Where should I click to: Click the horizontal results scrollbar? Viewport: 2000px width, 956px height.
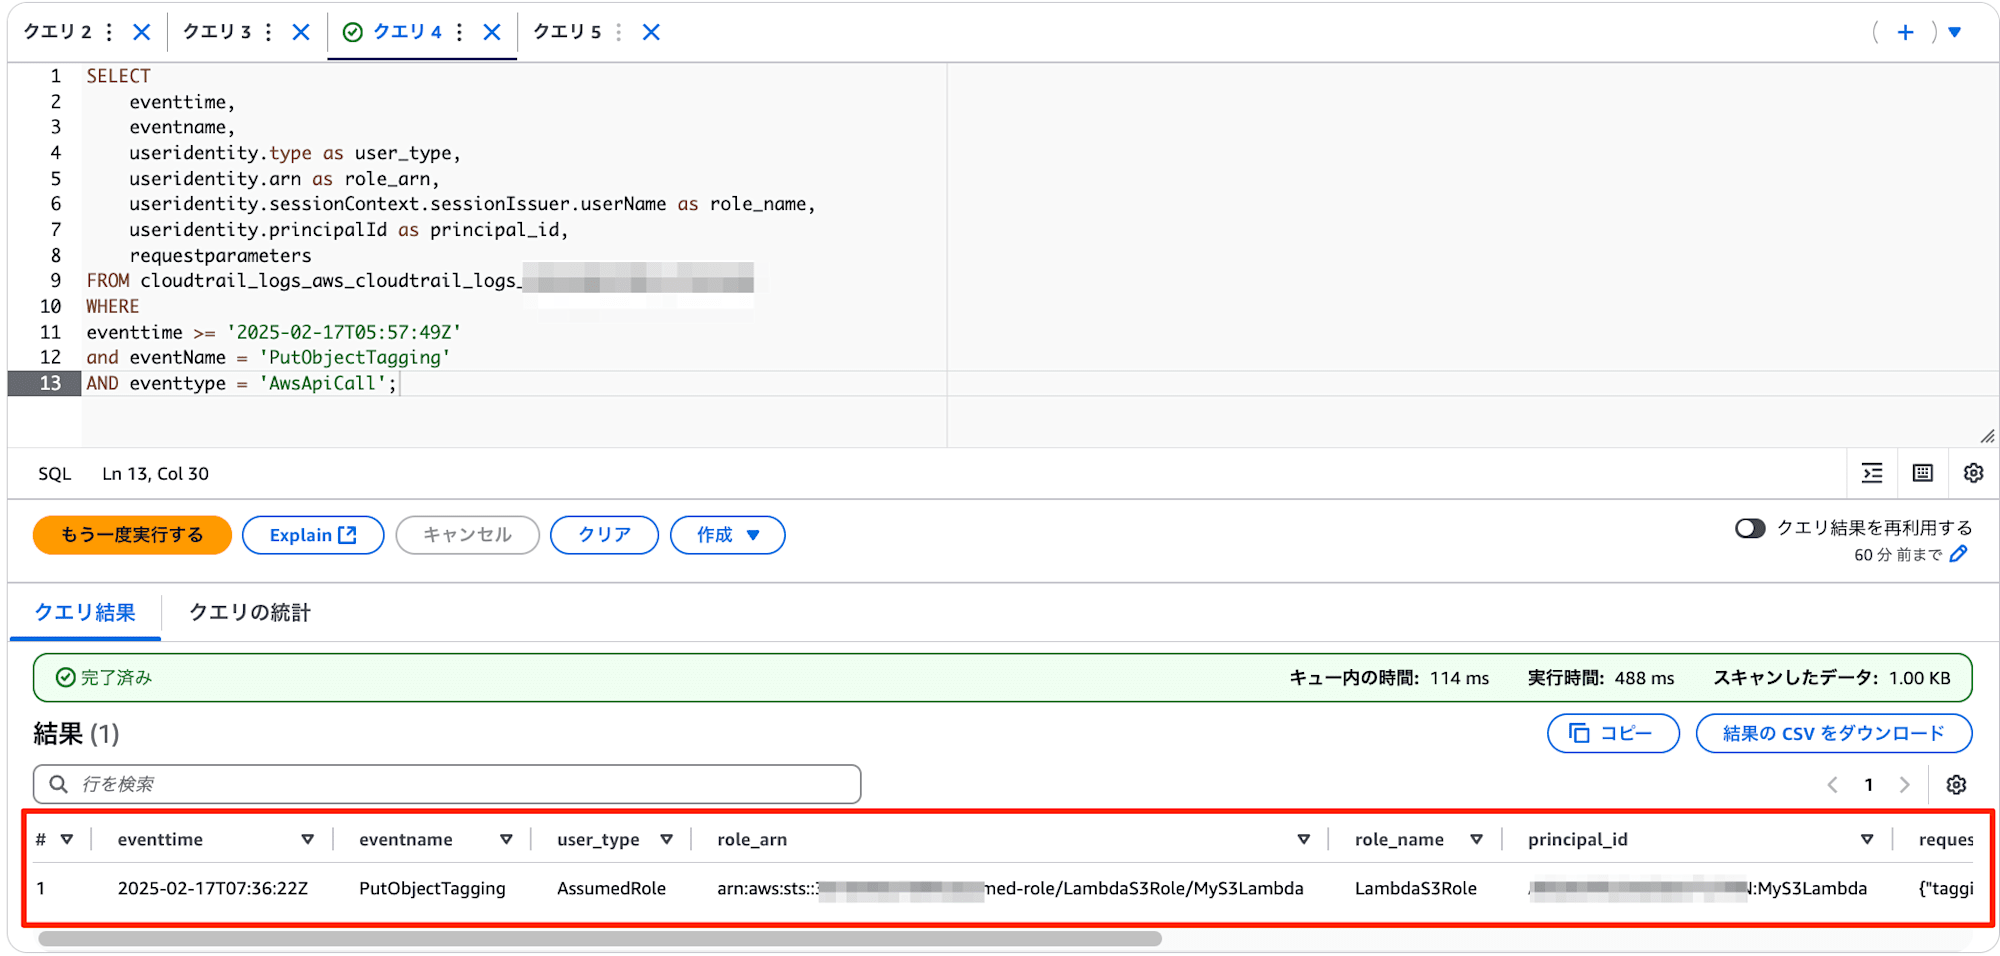click(600, 939)
